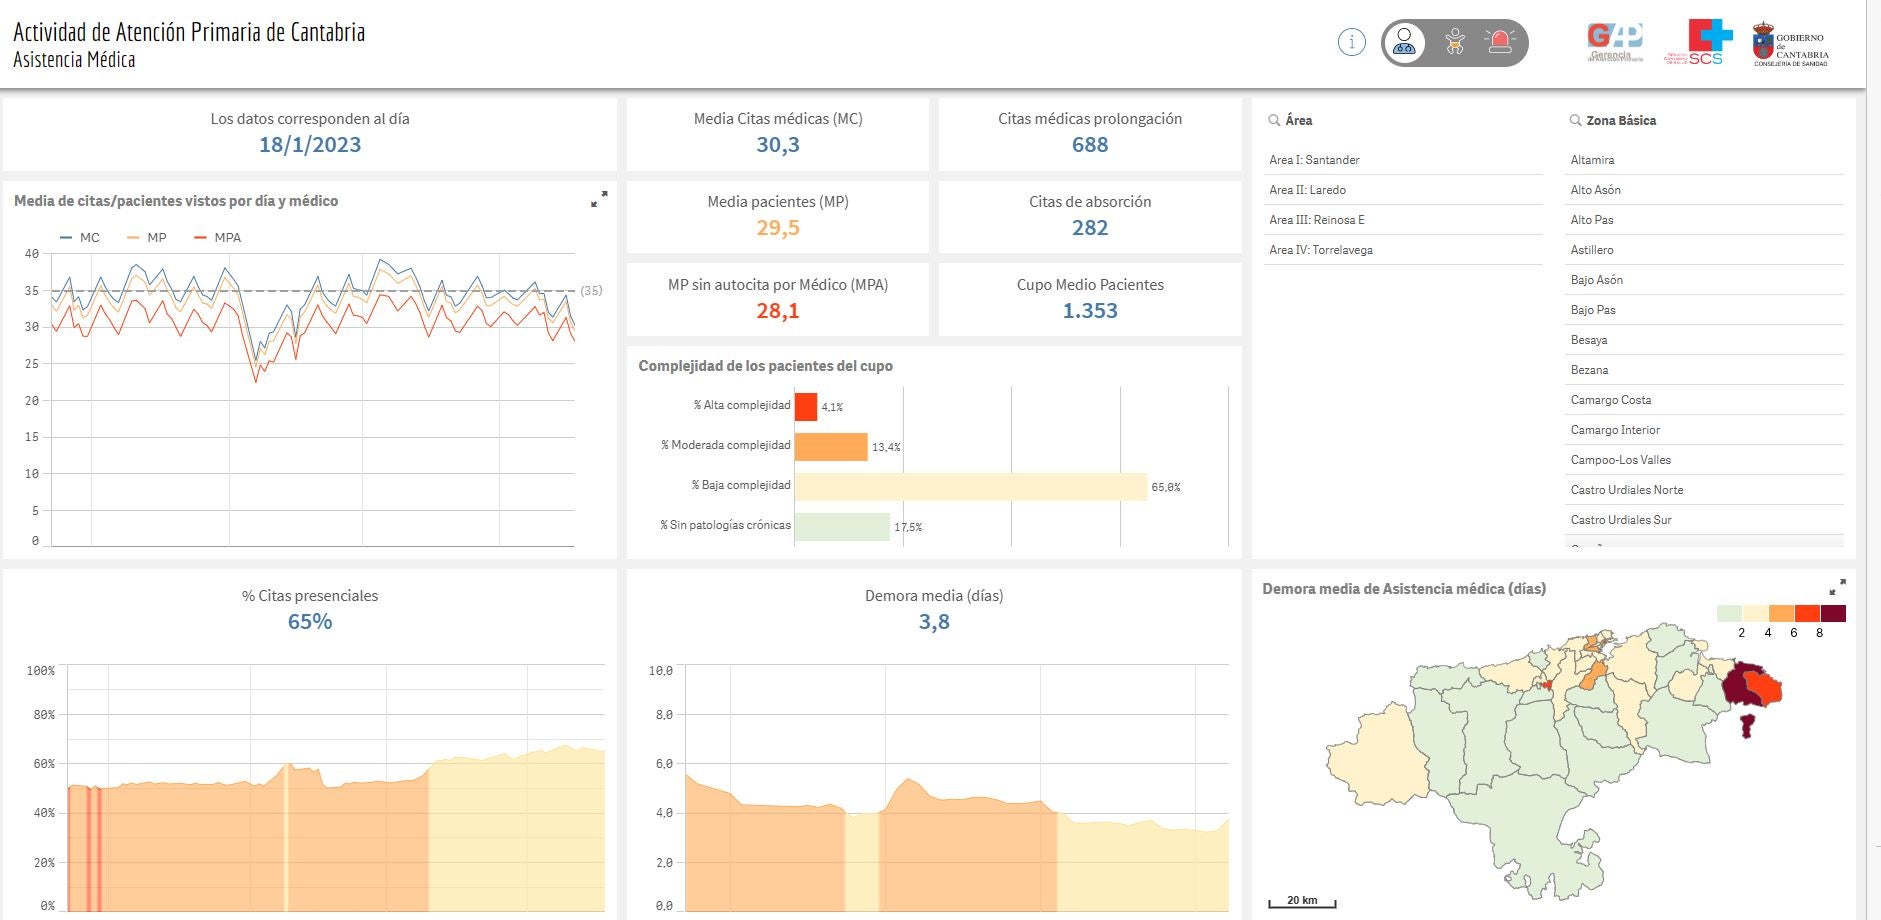Toggle the MC series in chart legend

(x=80, y=238)
